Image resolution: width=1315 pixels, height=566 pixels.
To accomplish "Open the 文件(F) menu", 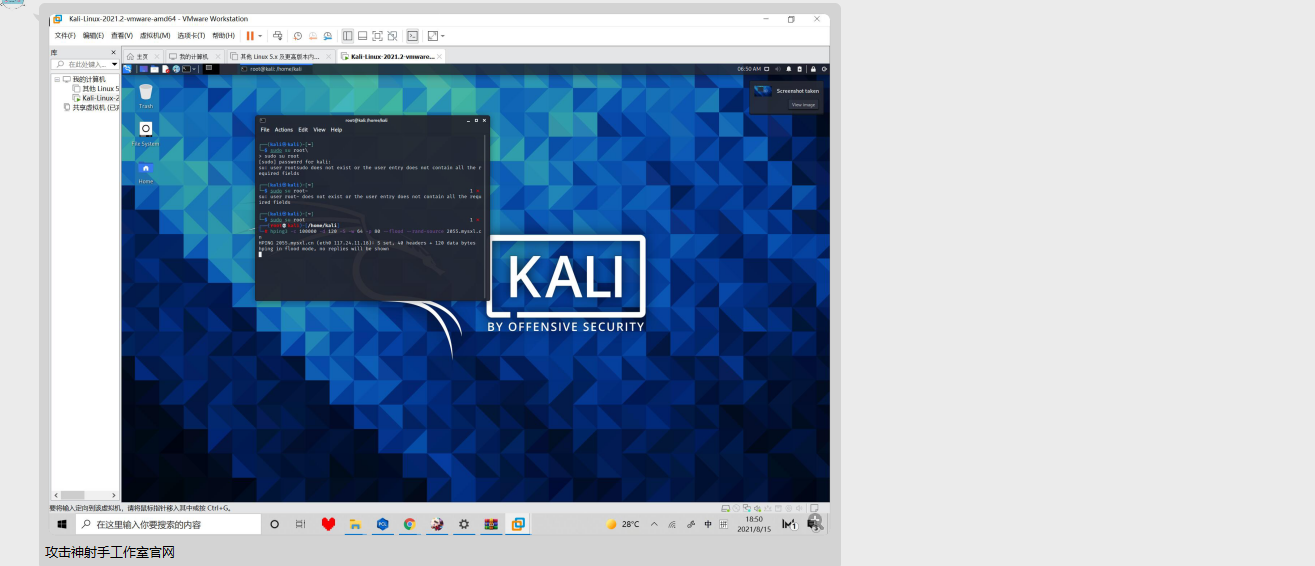I will [65, 36].
